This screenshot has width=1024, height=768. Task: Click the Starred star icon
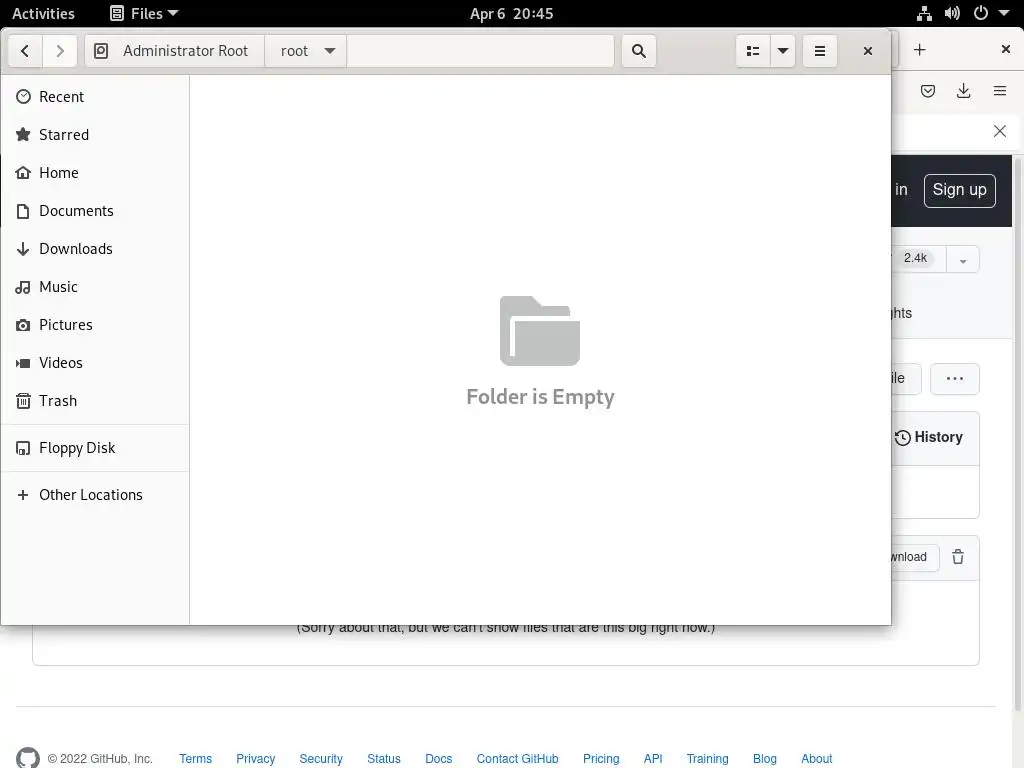coord(23,135)
